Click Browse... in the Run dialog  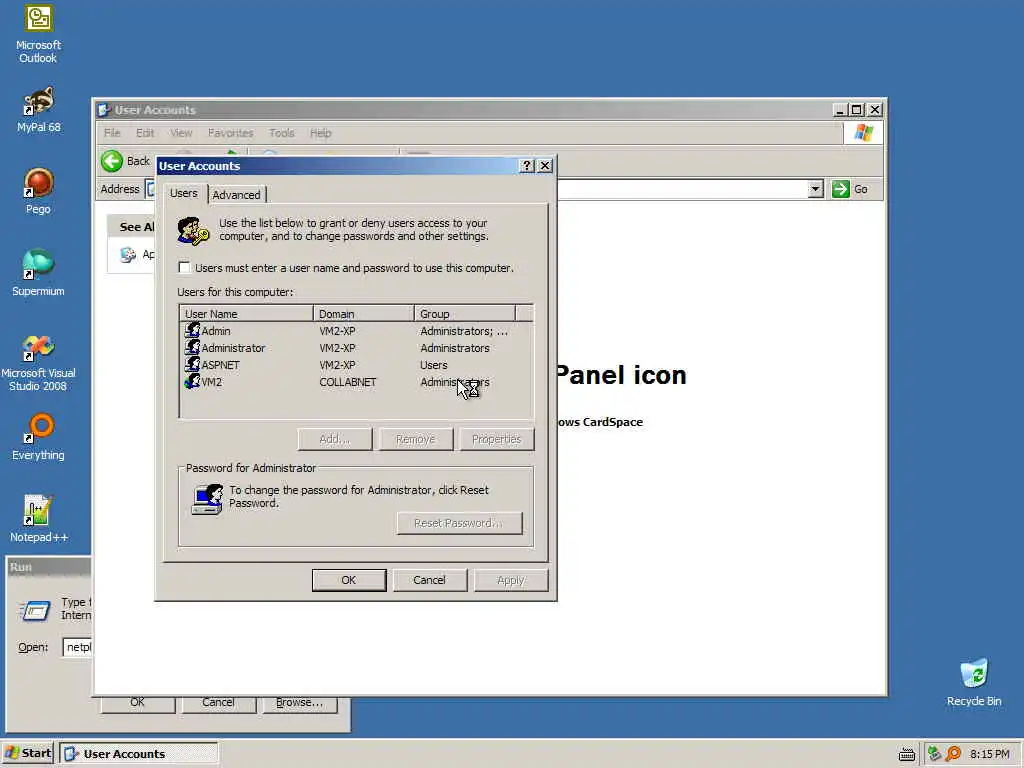299,703
